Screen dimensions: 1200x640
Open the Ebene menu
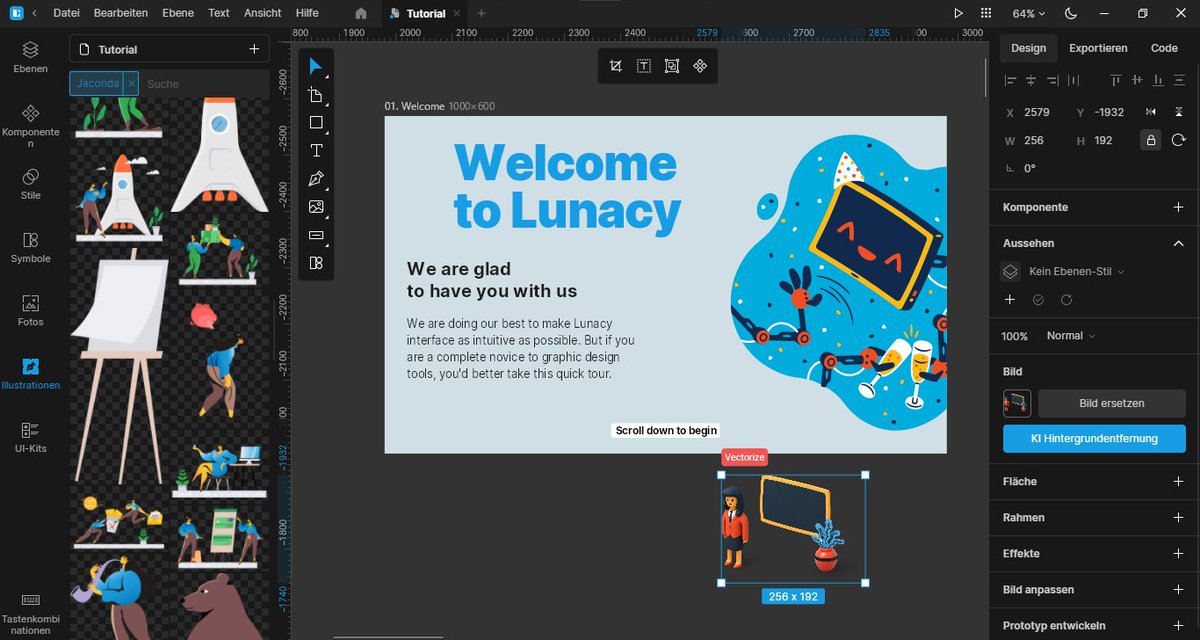click(178, 13)
